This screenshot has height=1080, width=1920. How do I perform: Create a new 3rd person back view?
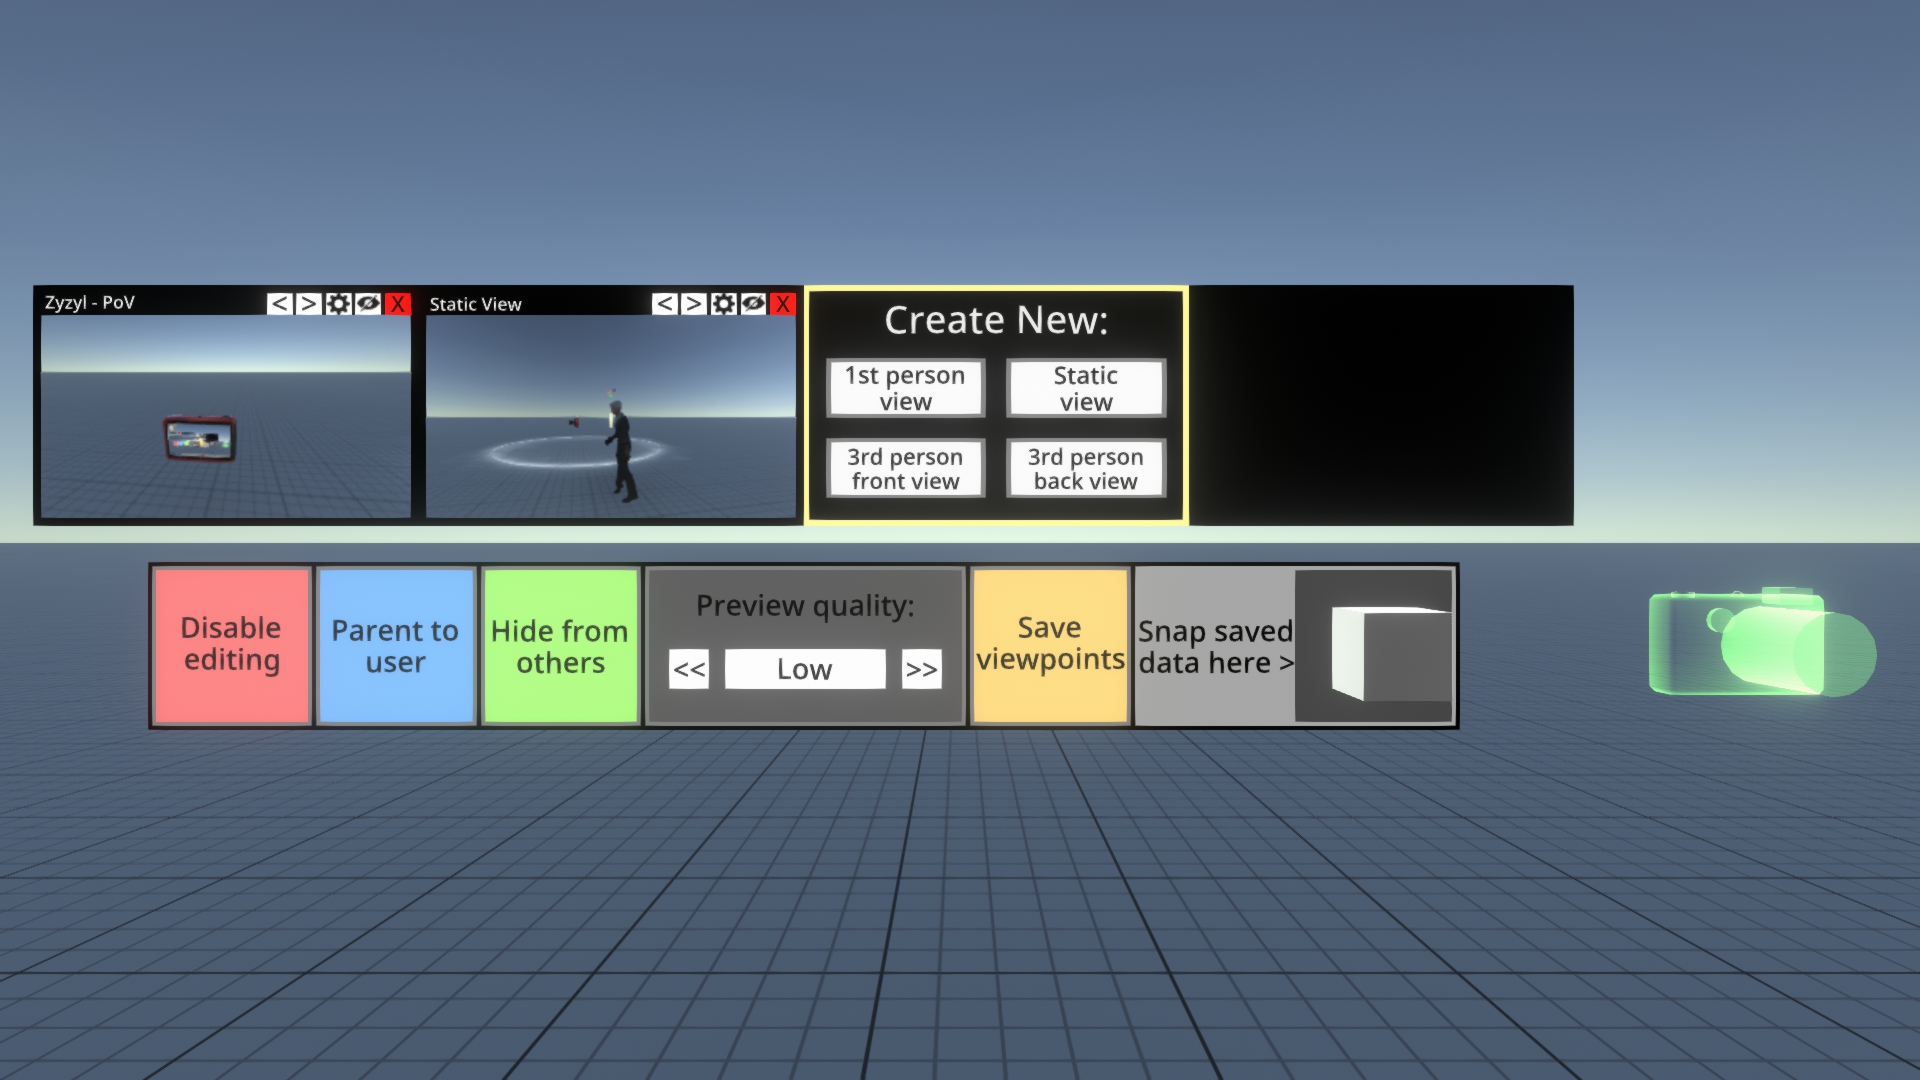pos(1085,468)
